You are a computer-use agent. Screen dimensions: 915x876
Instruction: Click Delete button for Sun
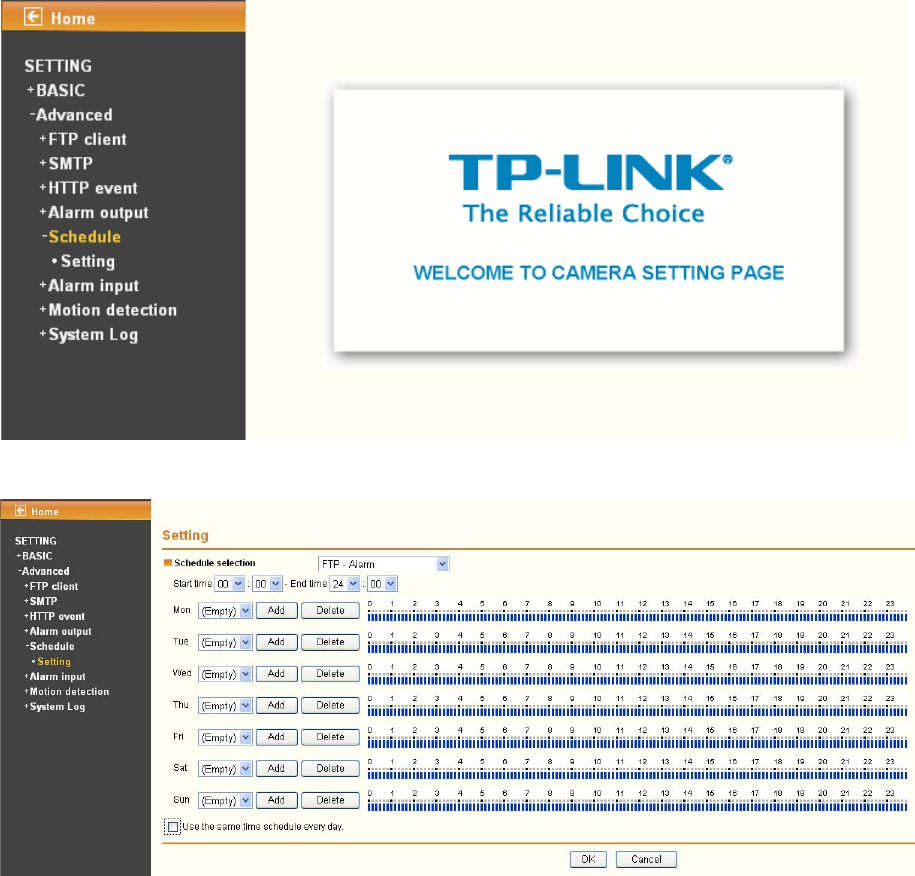(x=330, y=800)
